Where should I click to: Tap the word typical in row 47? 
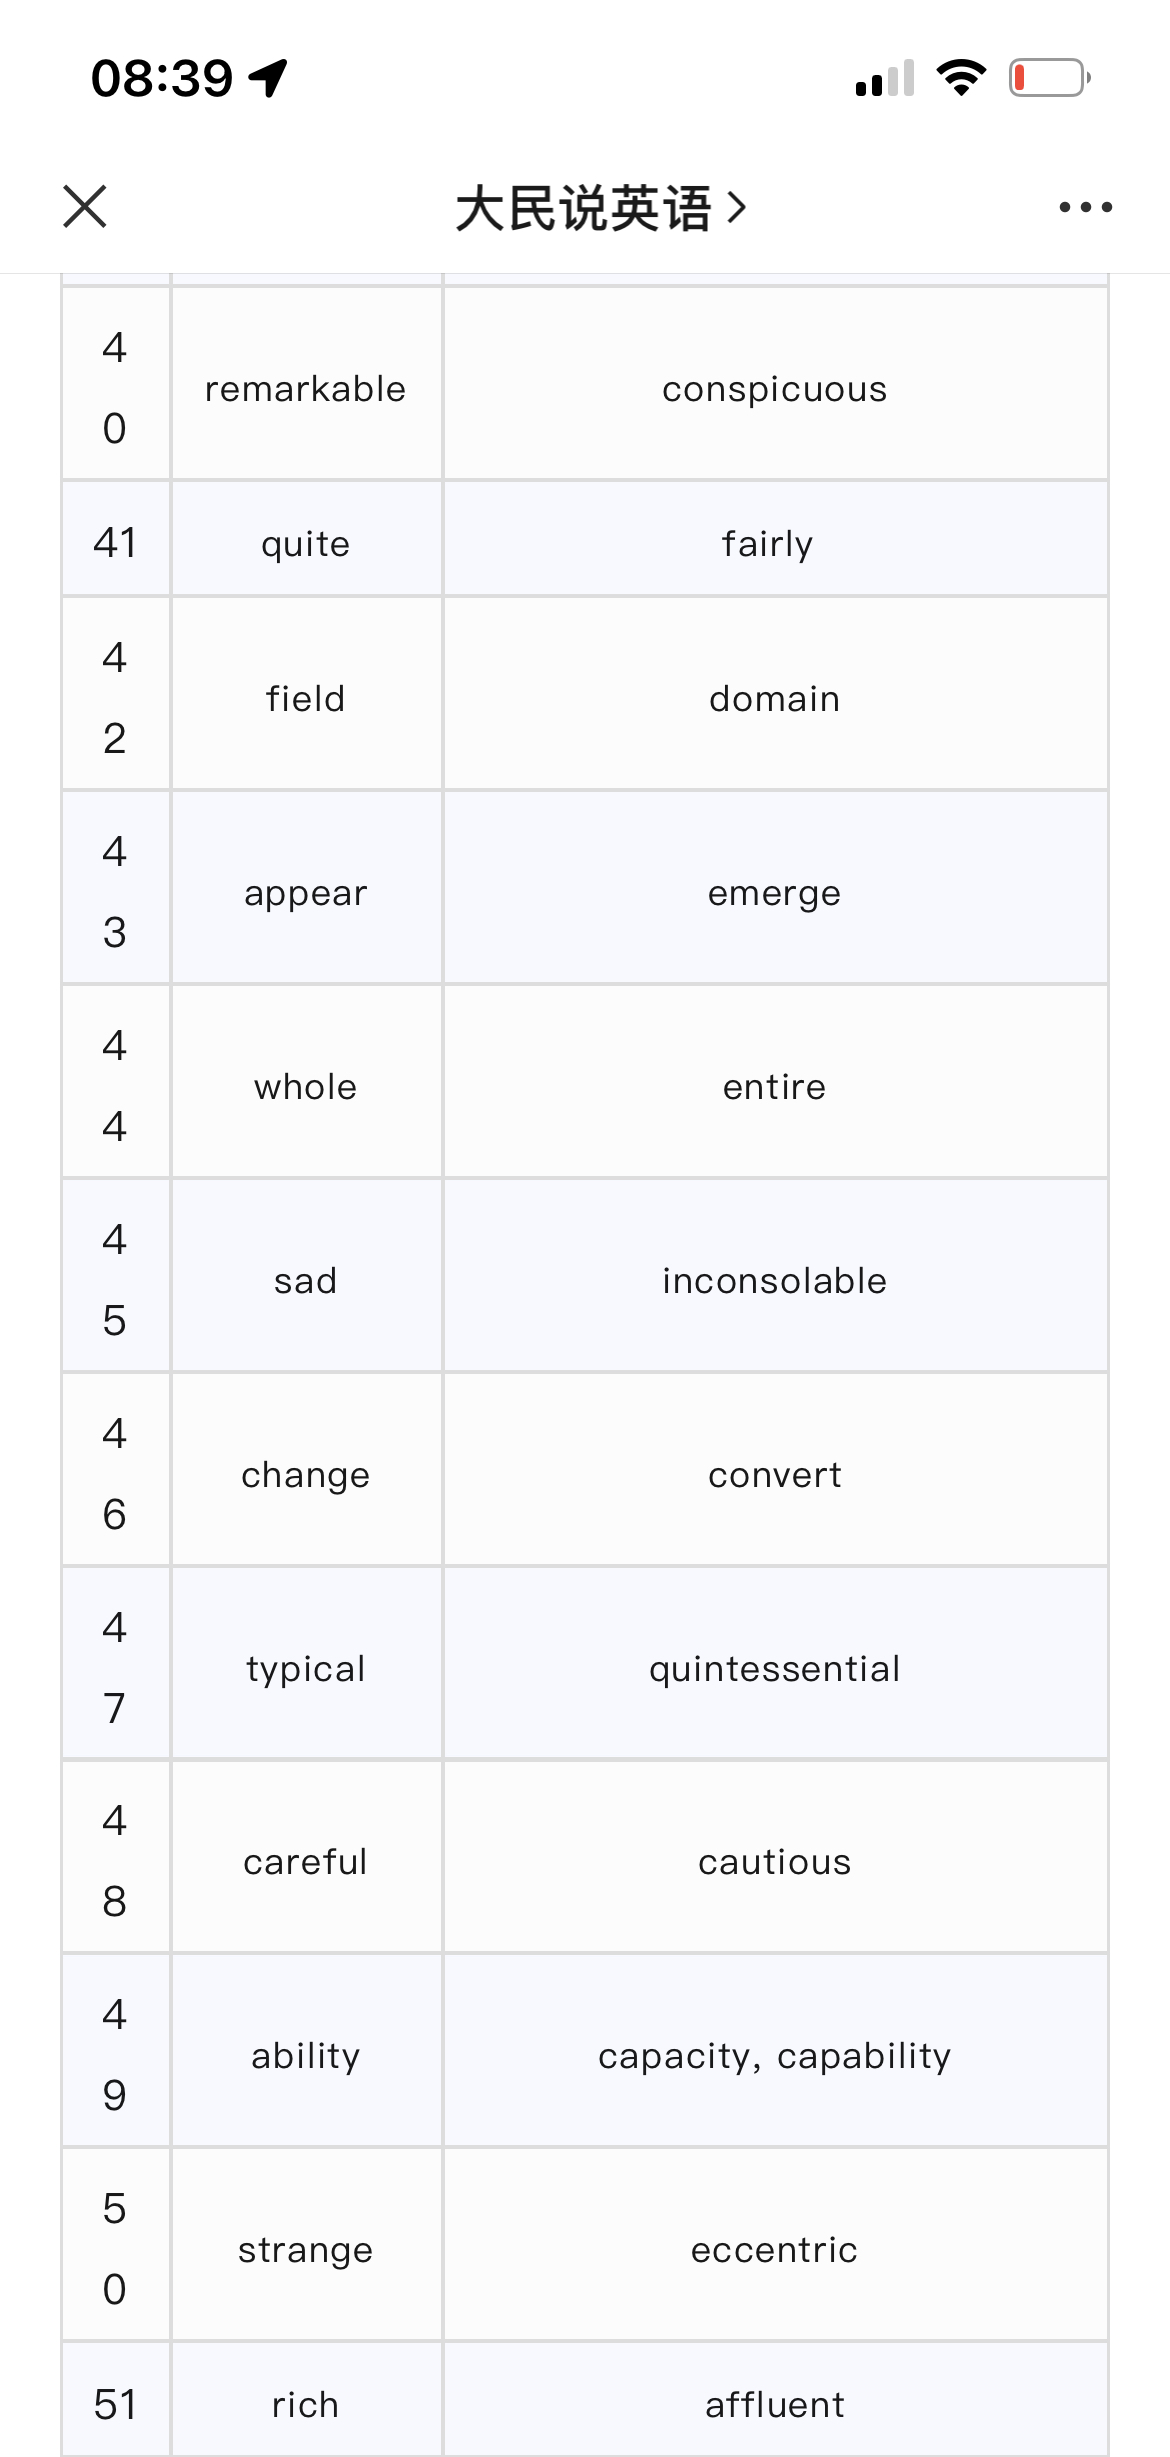[306, 1669]
